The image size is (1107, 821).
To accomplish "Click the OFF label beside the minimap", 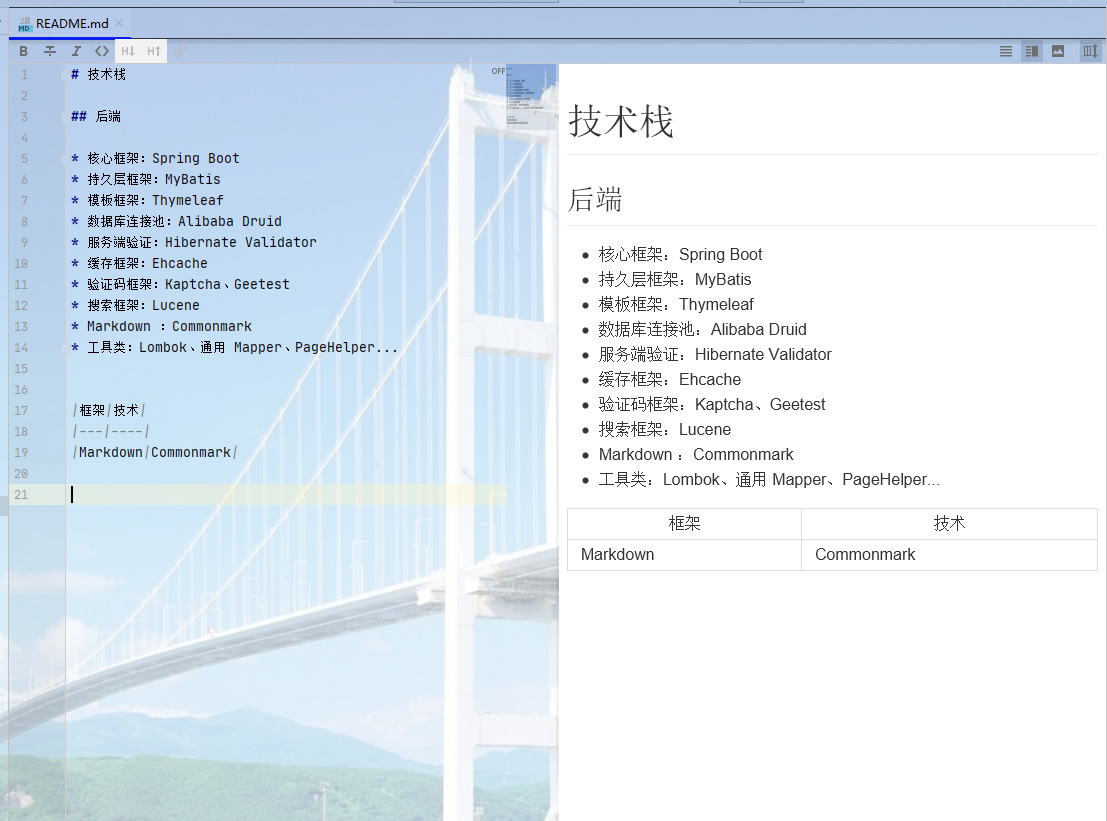I will point(498,71).
